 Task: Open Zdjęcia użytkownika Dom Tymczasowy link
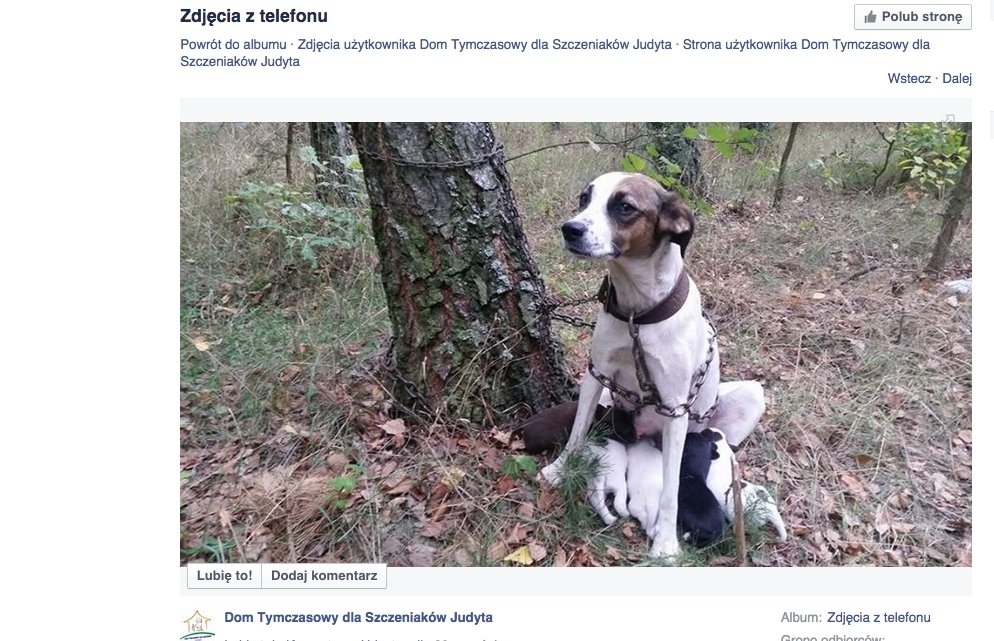point(484,44)
